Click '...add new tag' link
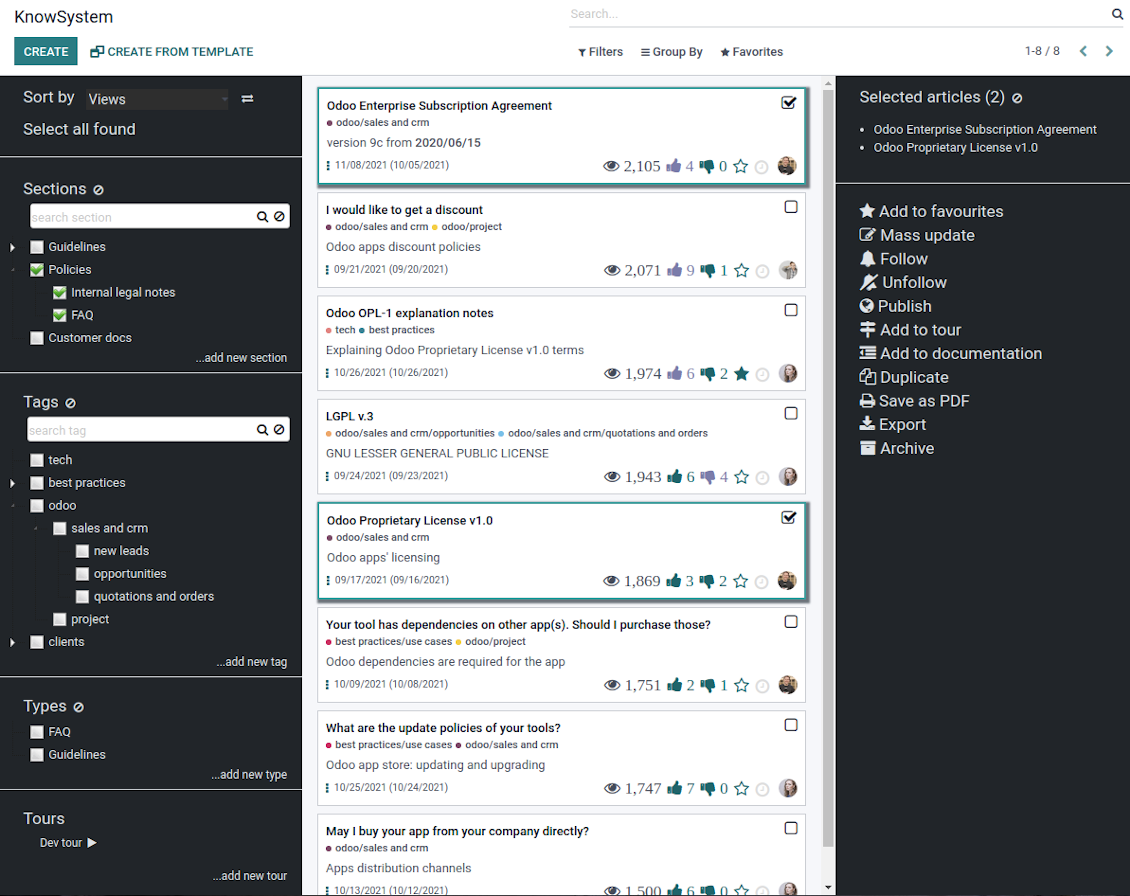The image size is (1130, 896). tap(252, 662)
